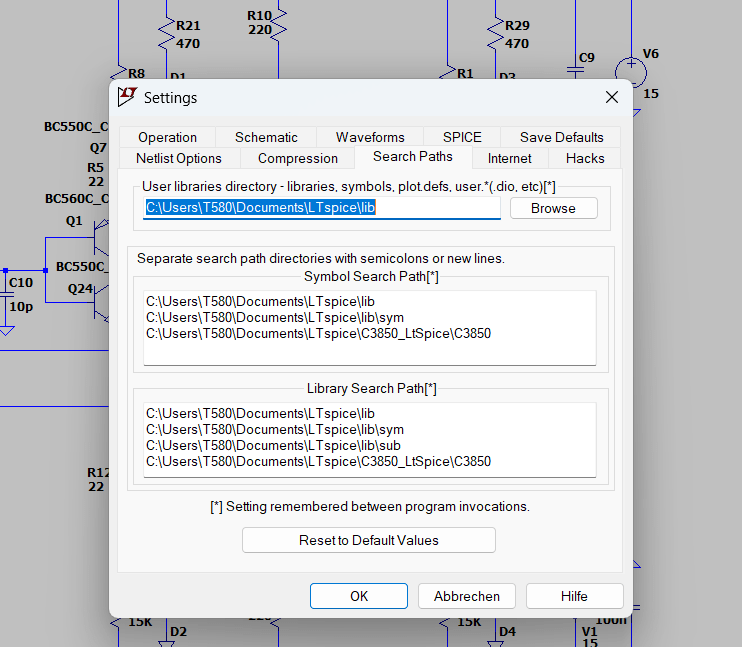Click the R1 label in the schematic
Viewport: 742px width, 647px height.
tap(465, 73)
